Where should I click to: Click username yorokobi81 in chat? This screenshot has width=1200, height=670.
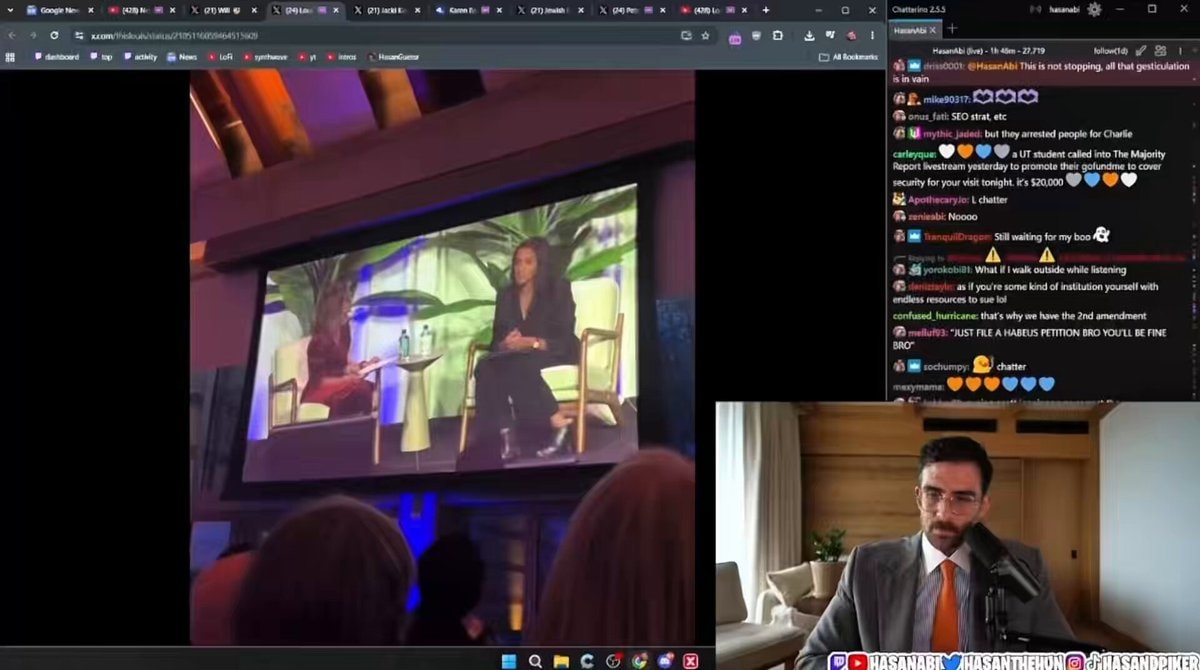(947, 270)
